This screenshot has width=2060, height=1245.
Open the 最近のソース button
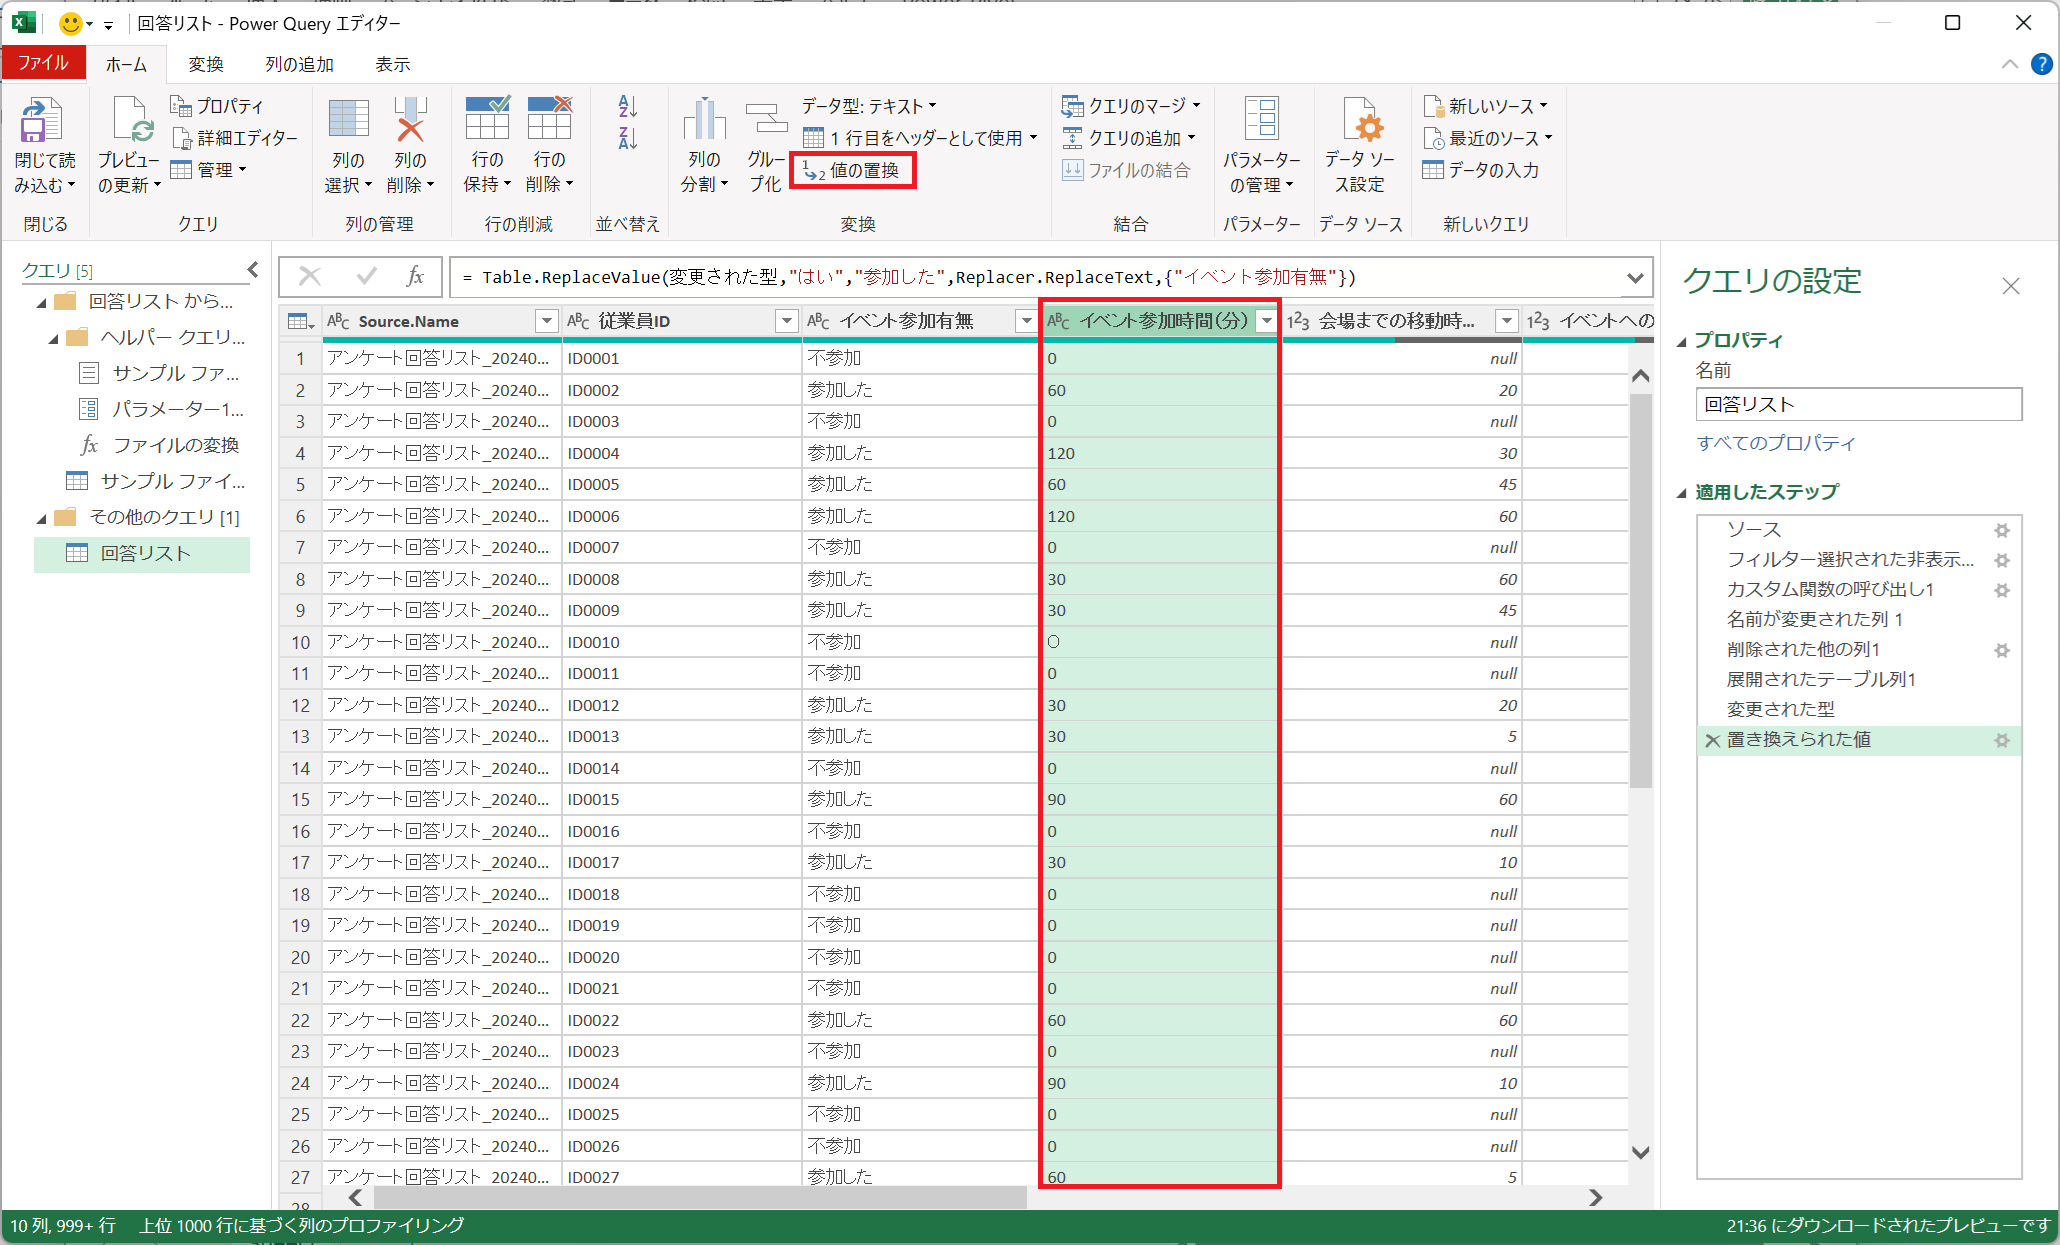pyautogui.click(x=1488, y=138)
